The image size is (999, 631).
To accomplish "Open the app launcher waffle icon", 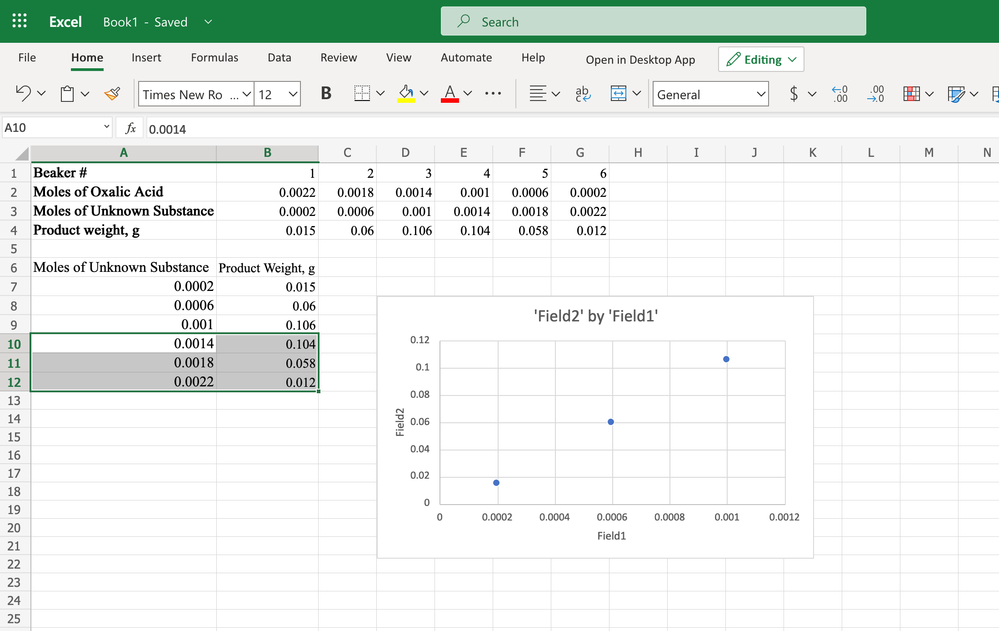I will point(19,21).
